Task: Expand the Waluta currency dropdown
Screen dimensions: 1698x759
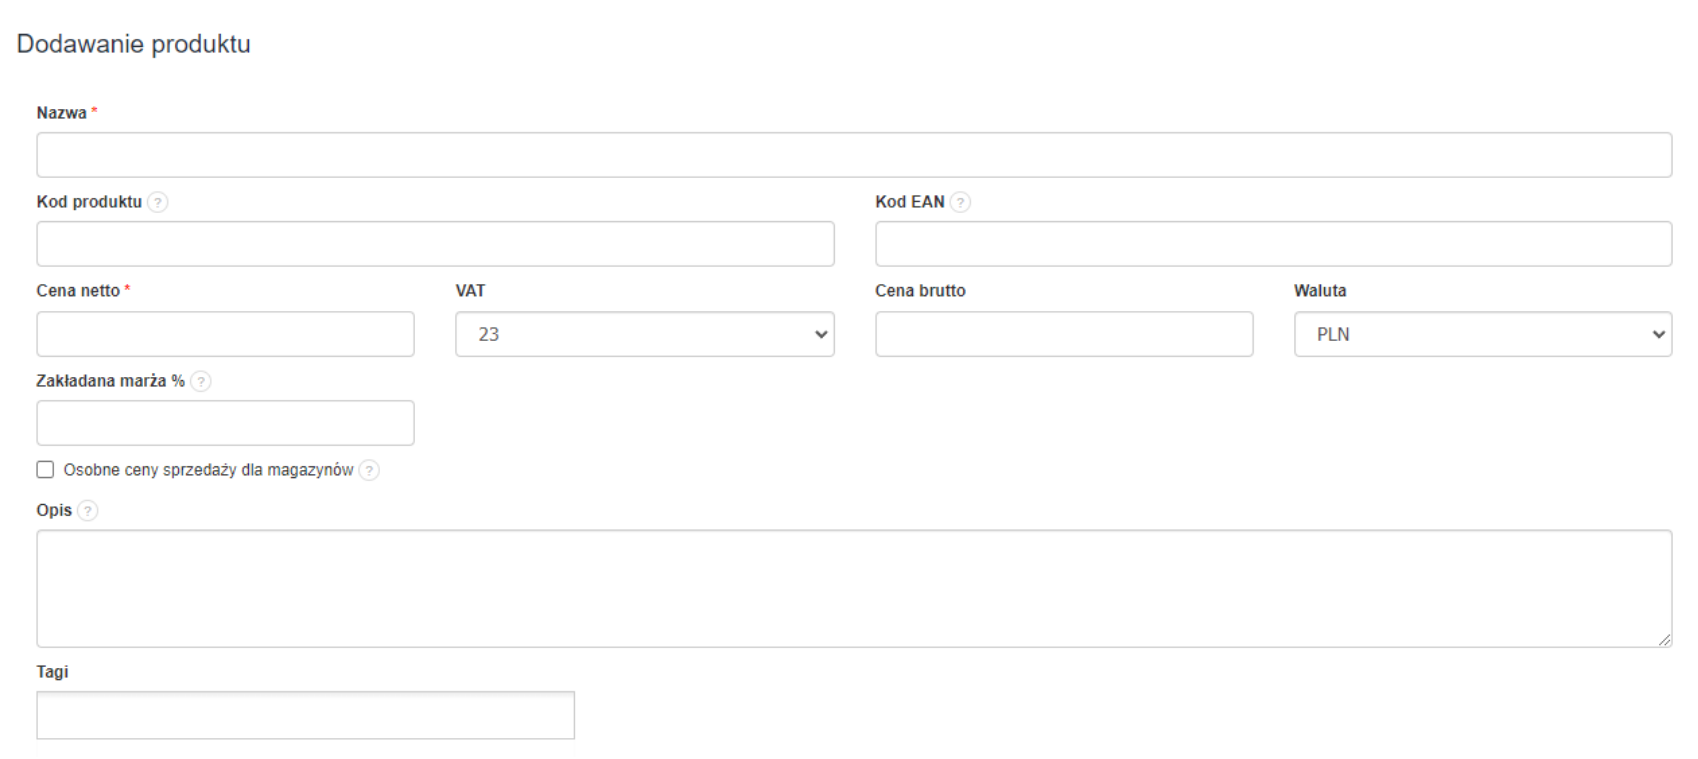Action: (1482, 334)
